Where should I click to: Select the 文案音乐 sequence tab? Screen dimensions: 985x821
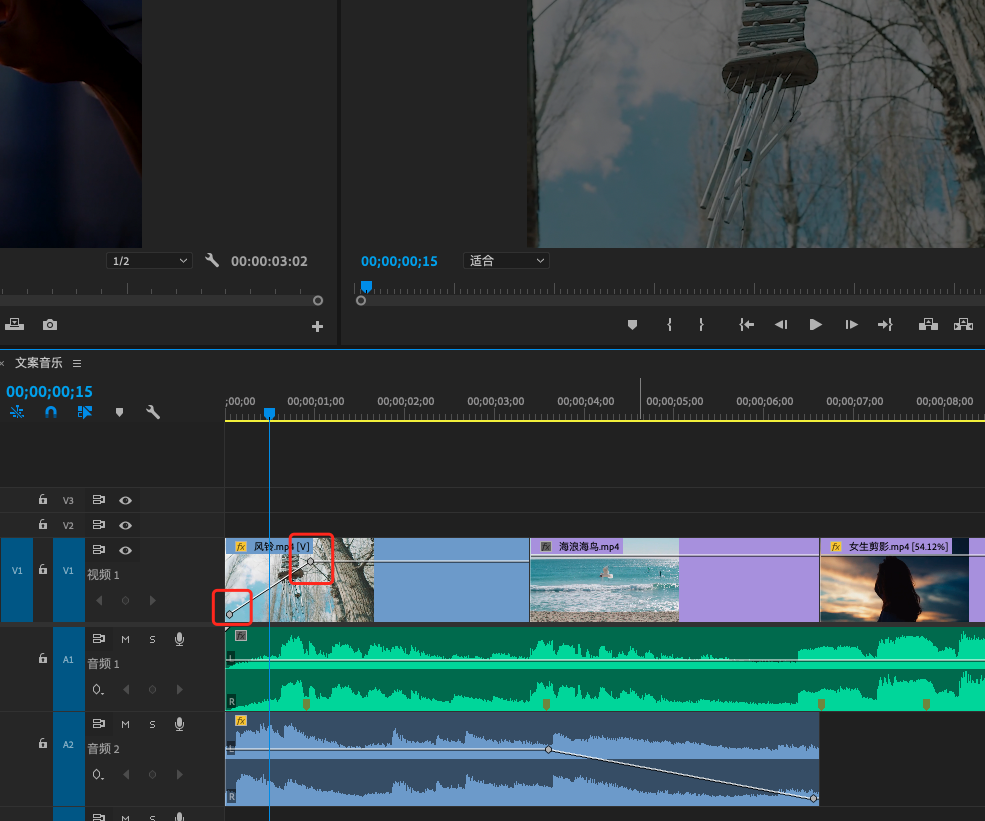click(38, 363)
